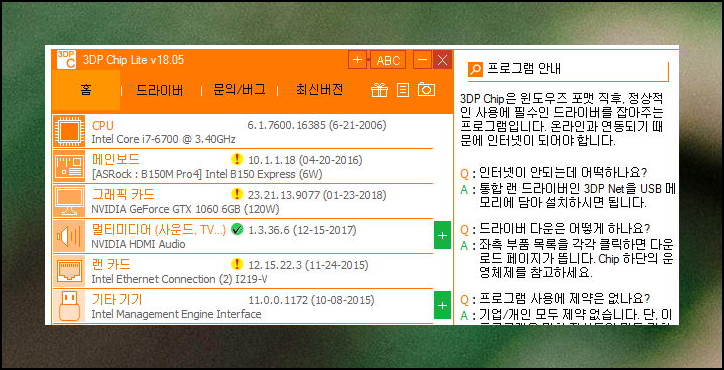
Task: Click version 23.21.13.9077 (01-23-2018)
Action: [x=317, y=195]
